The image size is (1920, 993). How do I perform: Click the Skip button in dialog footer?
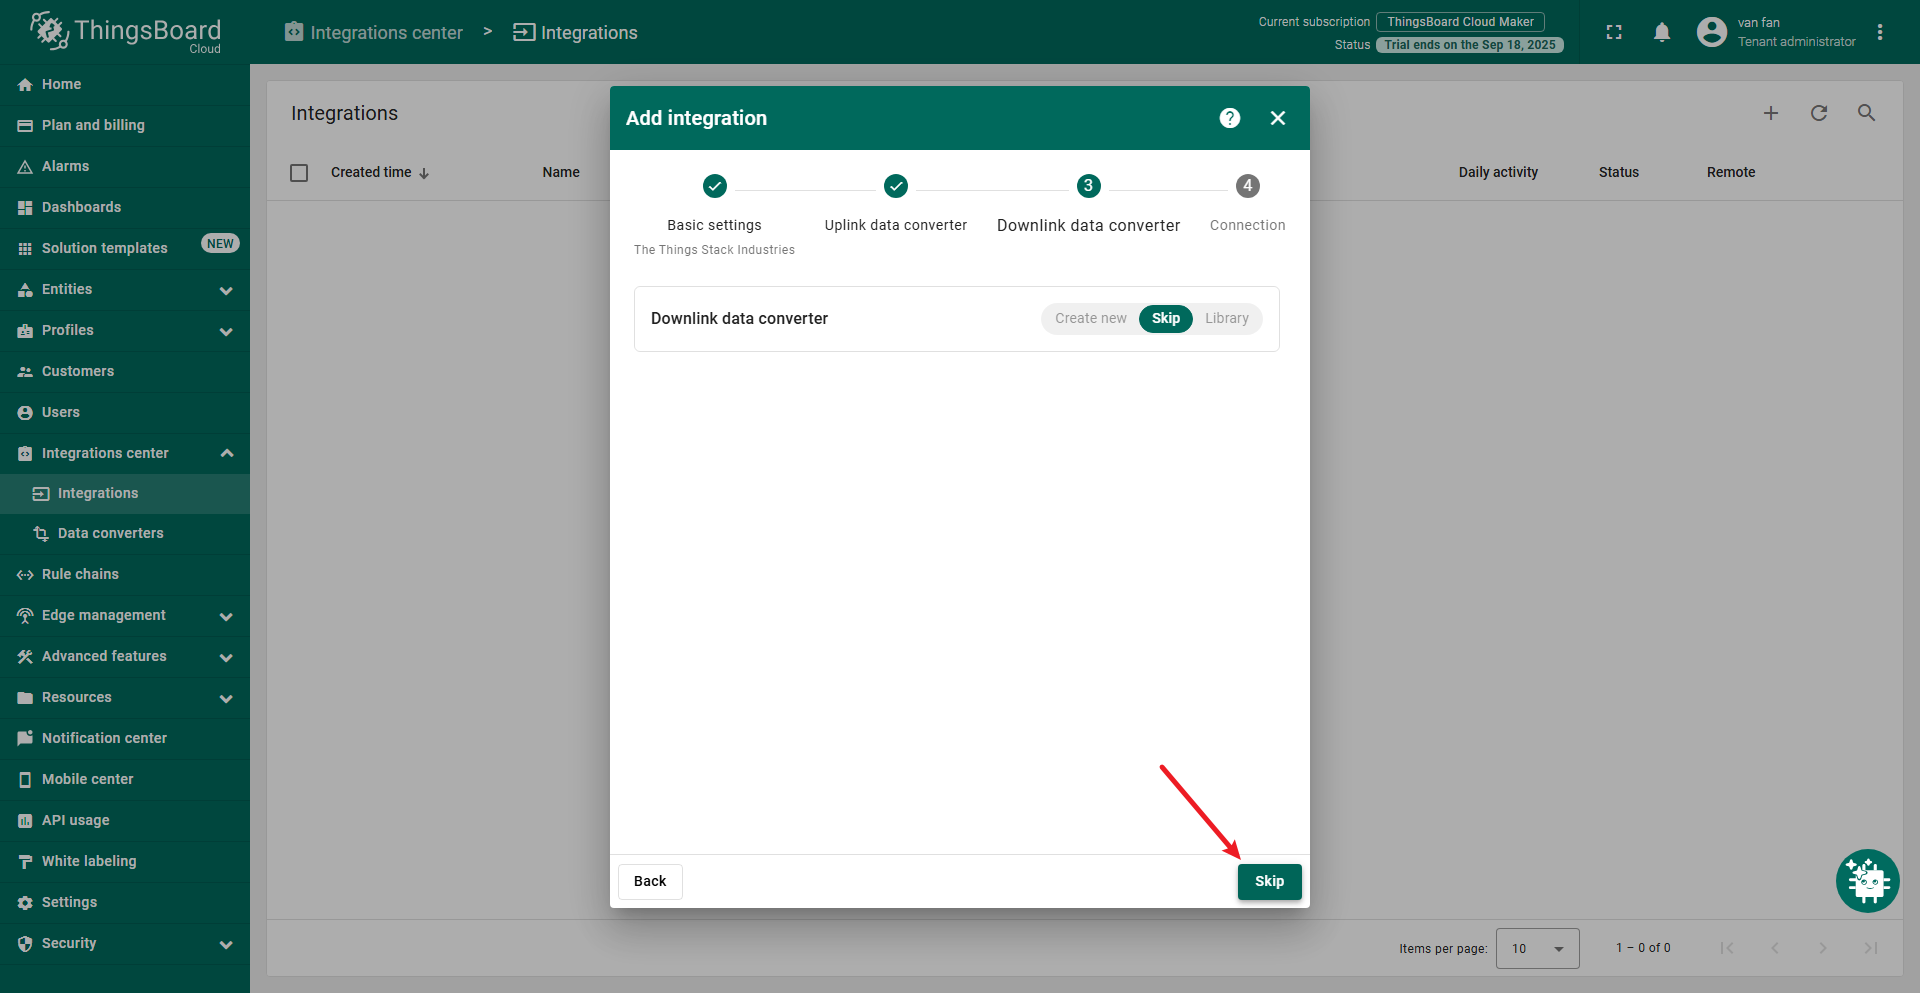pos(1269,881)
